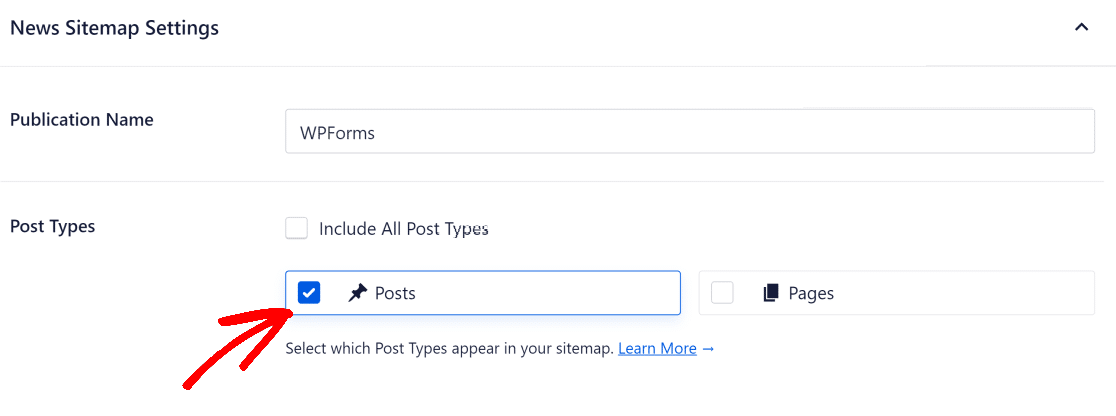The width and height of the screenshot is (1116, 416).
Task: Click empty space inside the Pages option box
Action: 960,293
